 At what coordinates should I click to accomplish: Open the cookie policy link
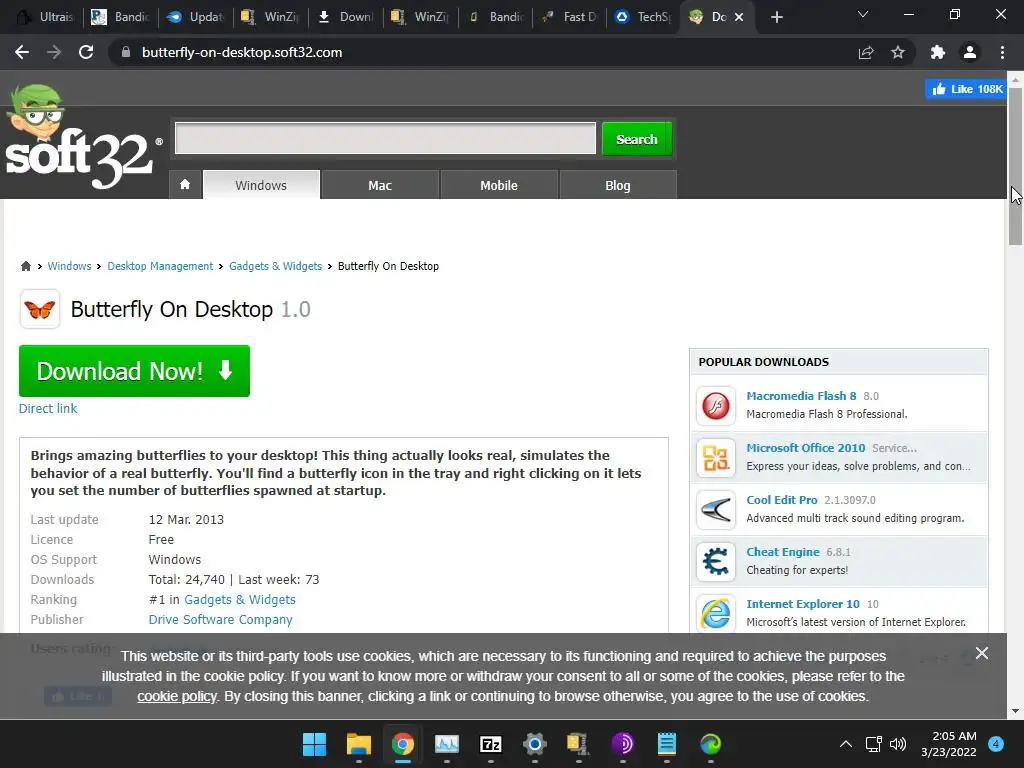[x=177, y=696]
